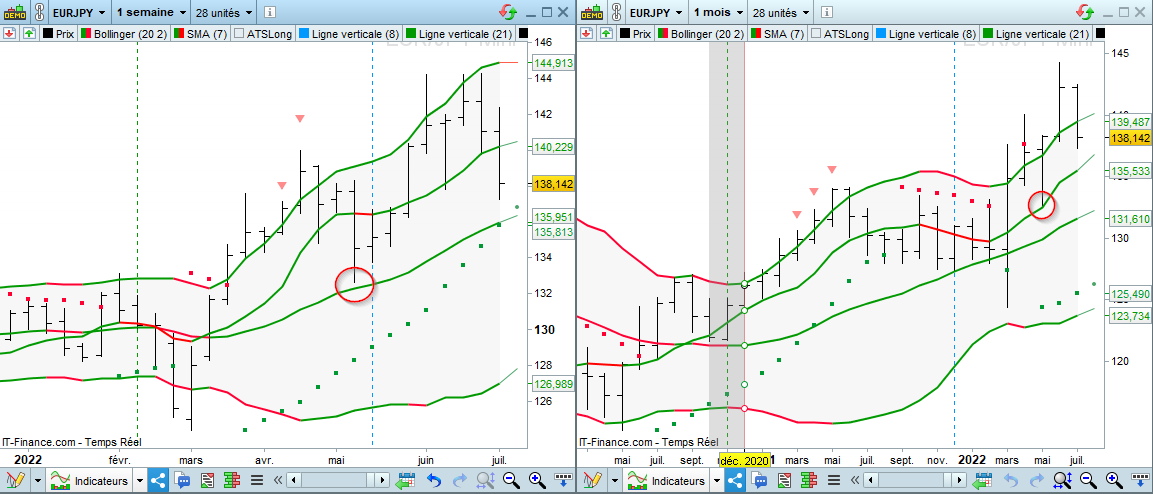
Task: Open the chat comment icon in monthly chart
Action: 760,481
